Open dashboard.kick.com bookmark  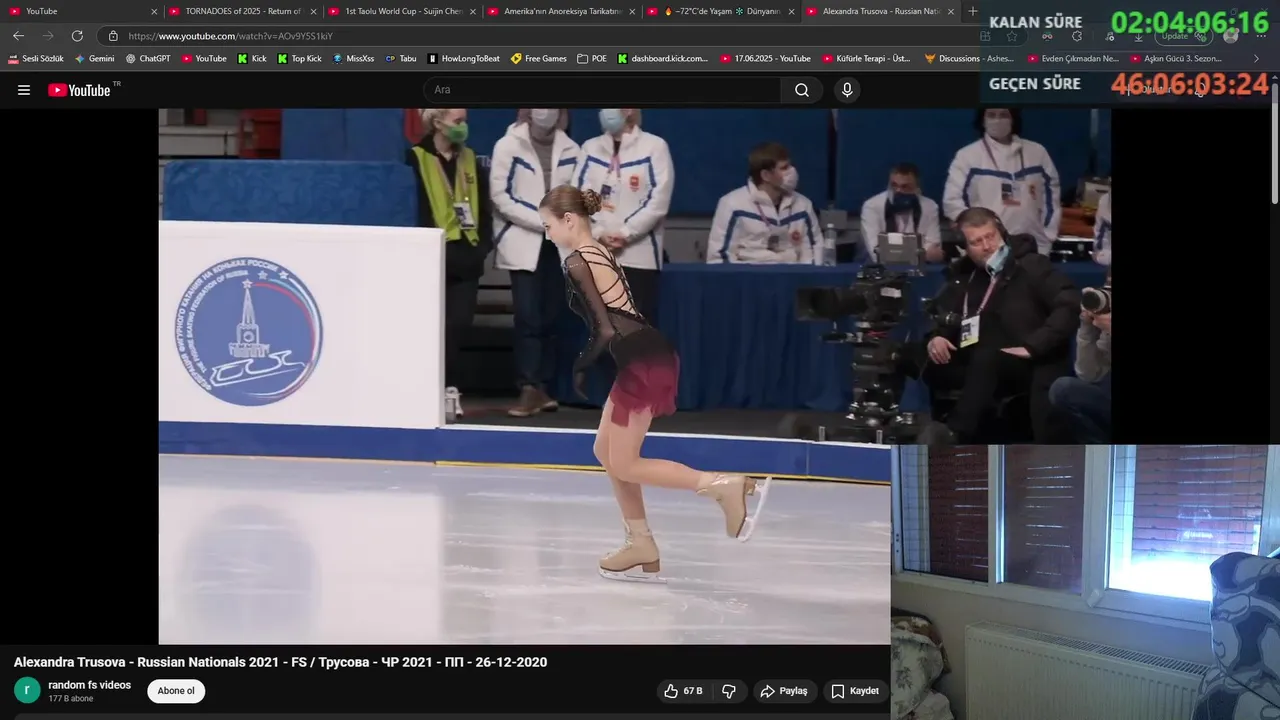coord(662,59)
